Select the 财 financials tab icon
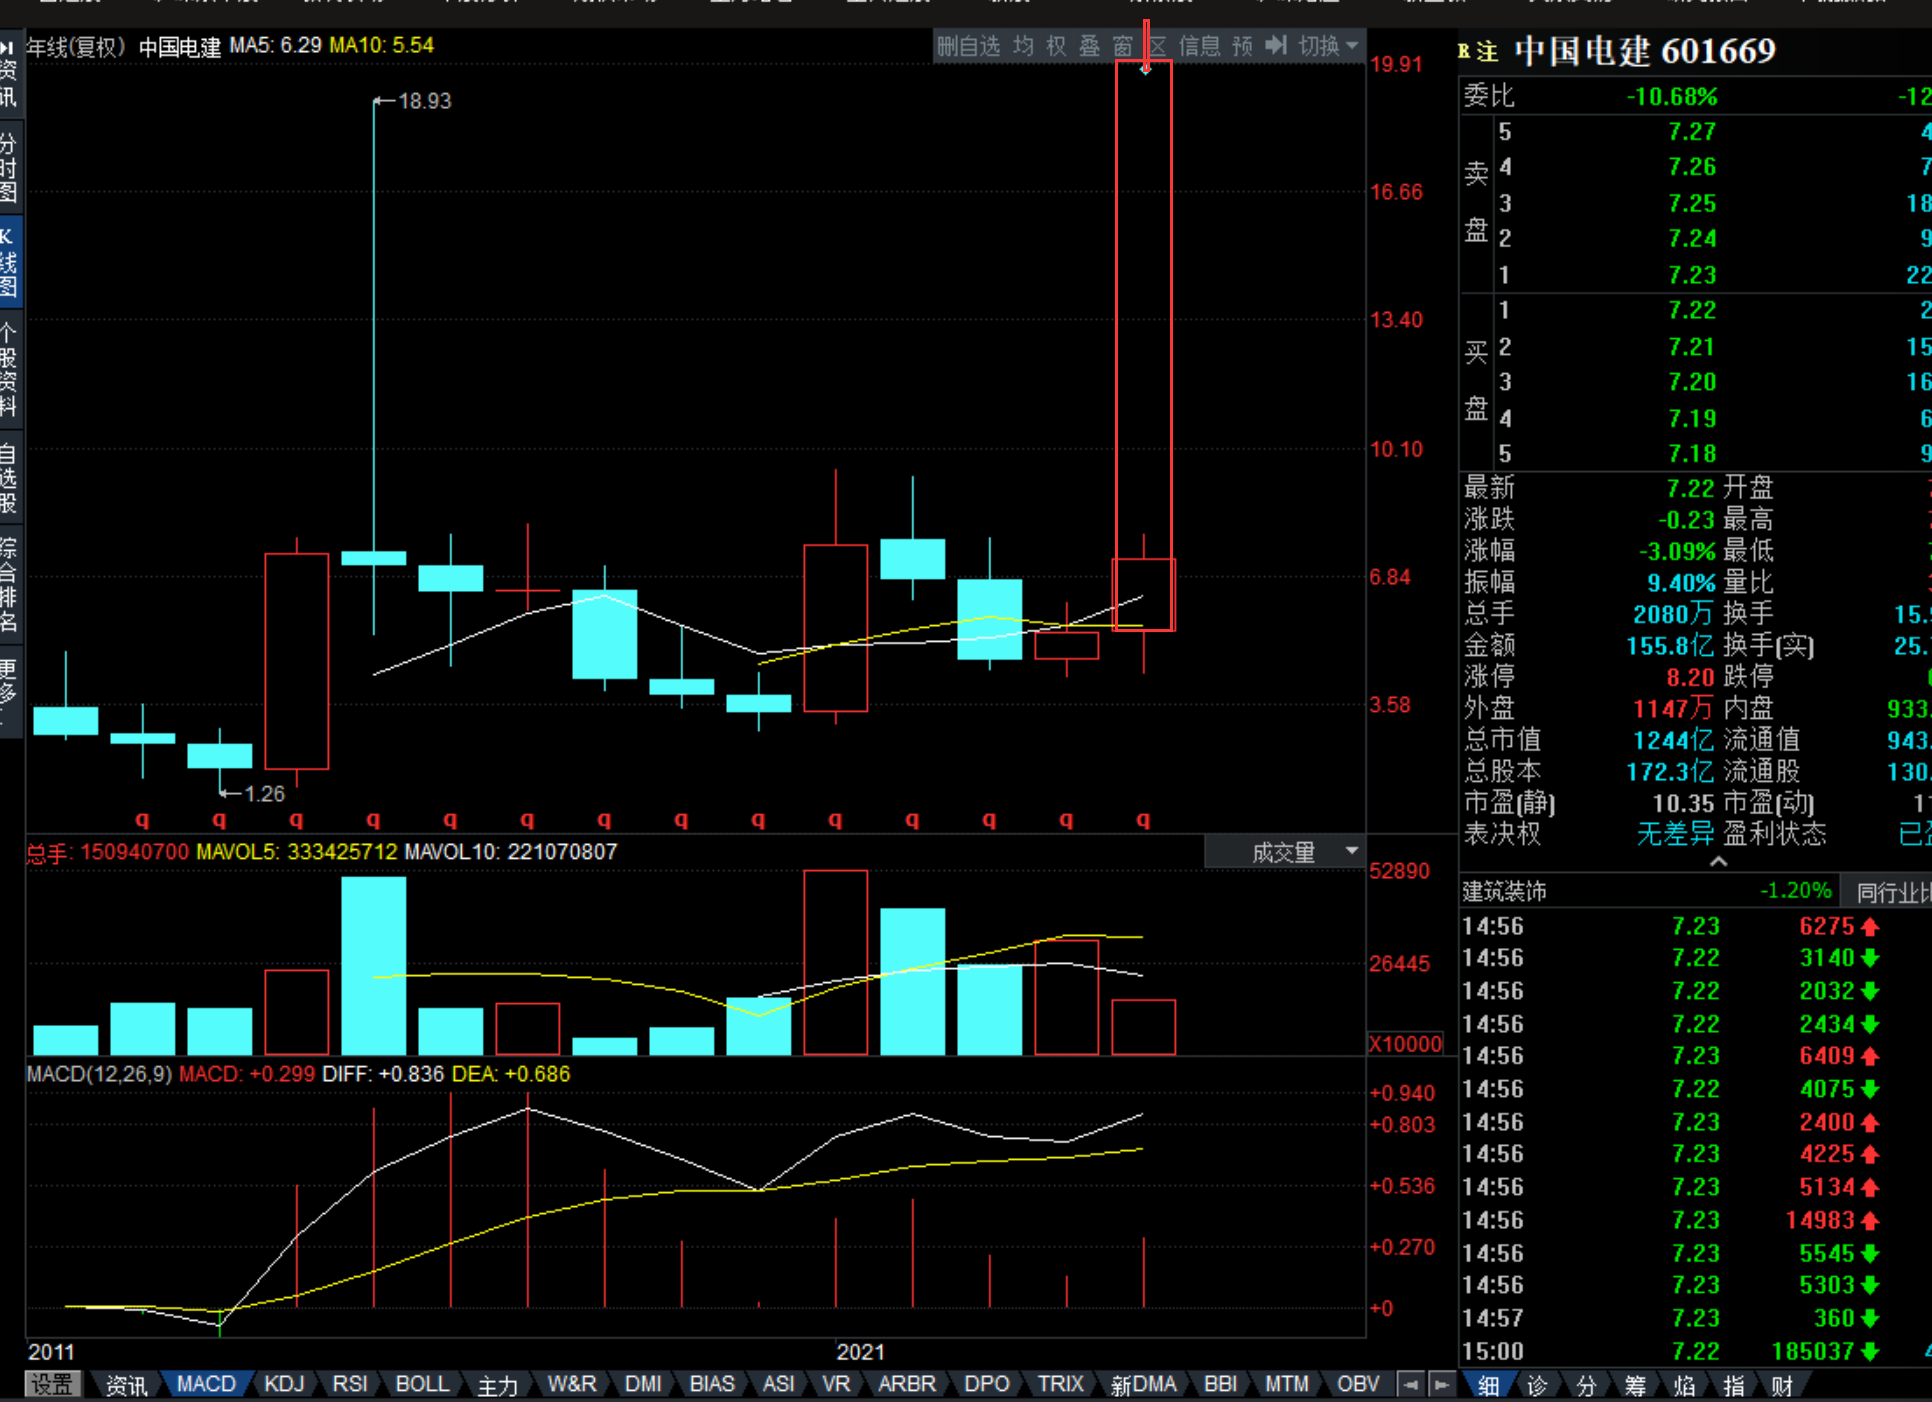 point(1782,1385)
